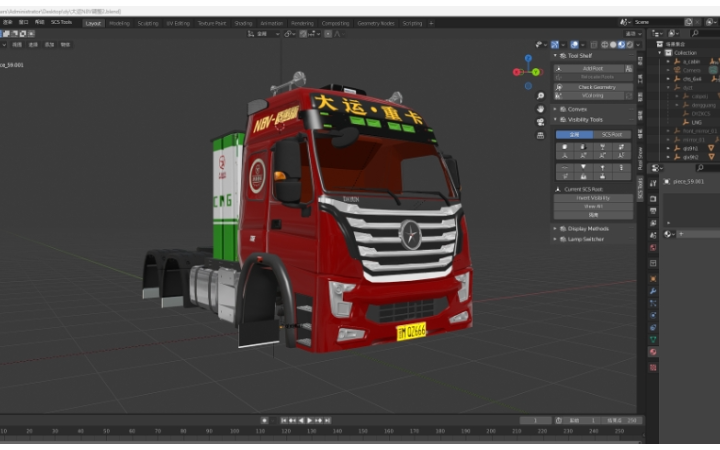
Task: Open transform orientation dropdown in header
Action: (264, 34)
